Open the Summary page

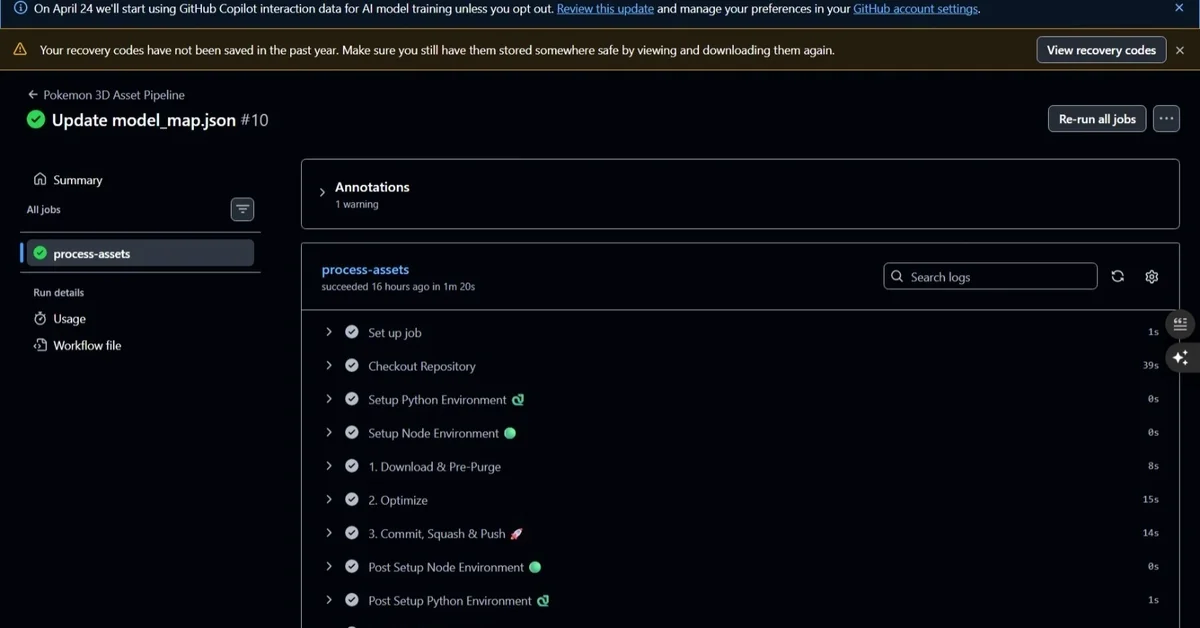tap(77, 180)
